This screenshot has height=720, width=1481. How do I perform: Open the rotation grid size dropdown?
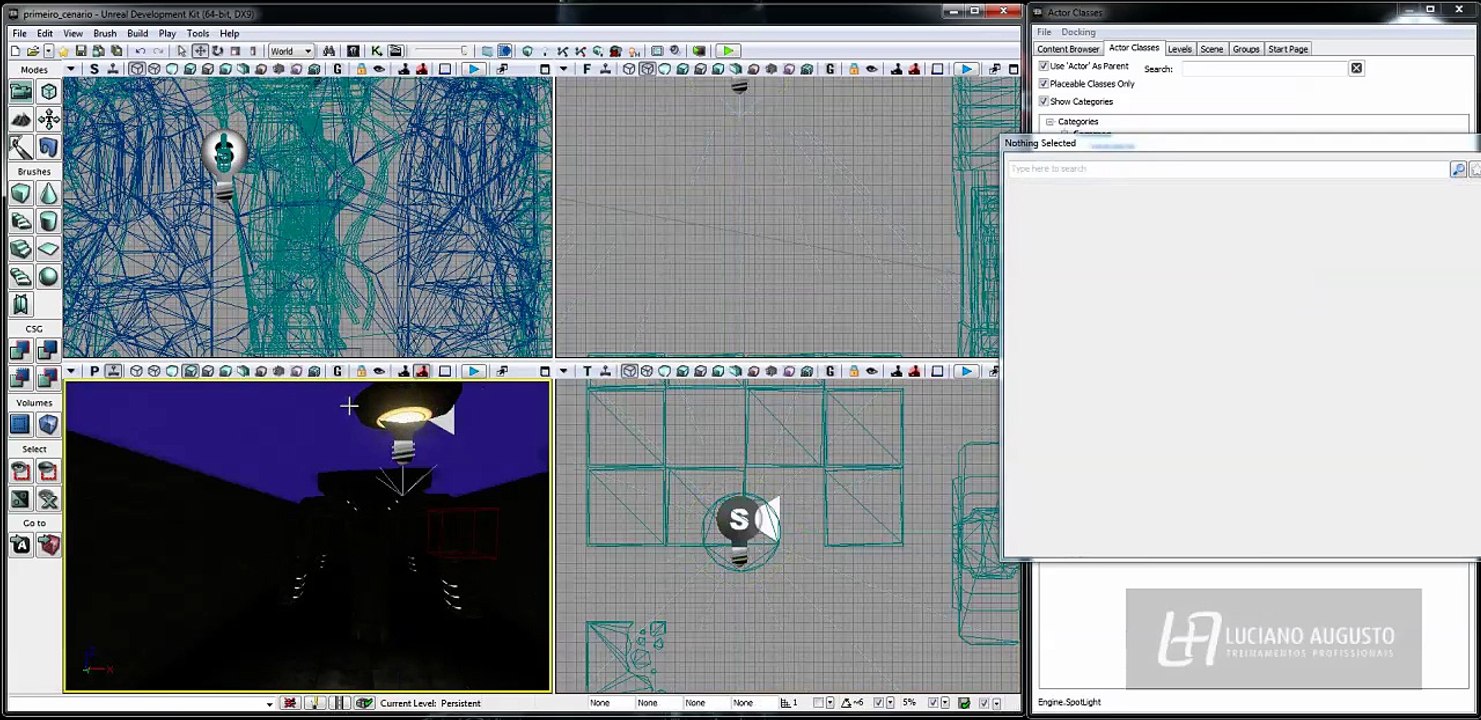click(x=890, y=703)
